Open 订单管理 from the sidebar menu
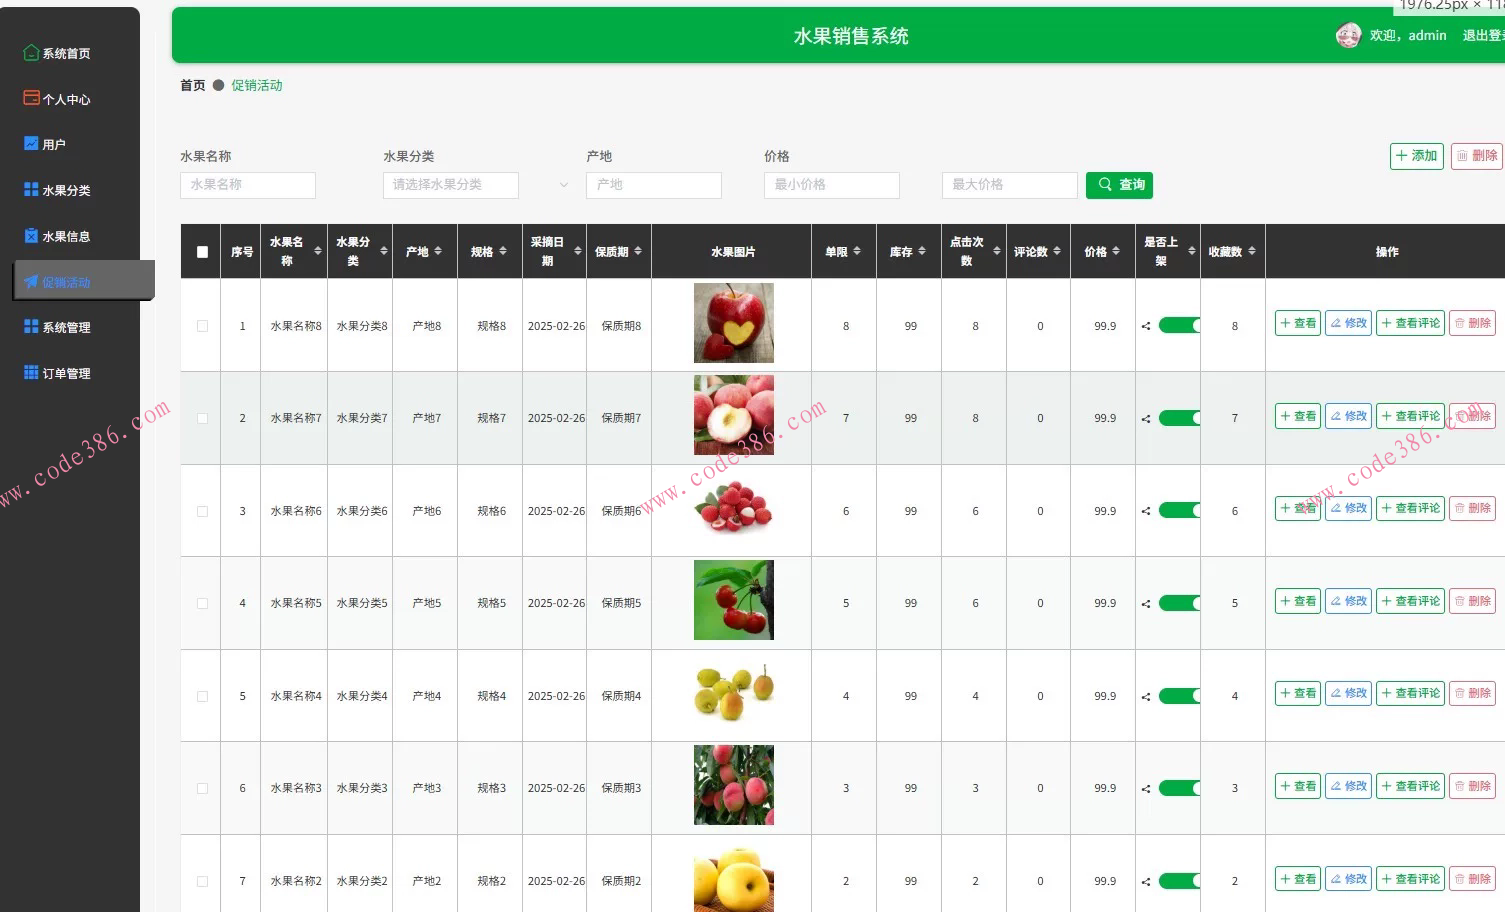The image size is (1505, 912). click(67, 372)
